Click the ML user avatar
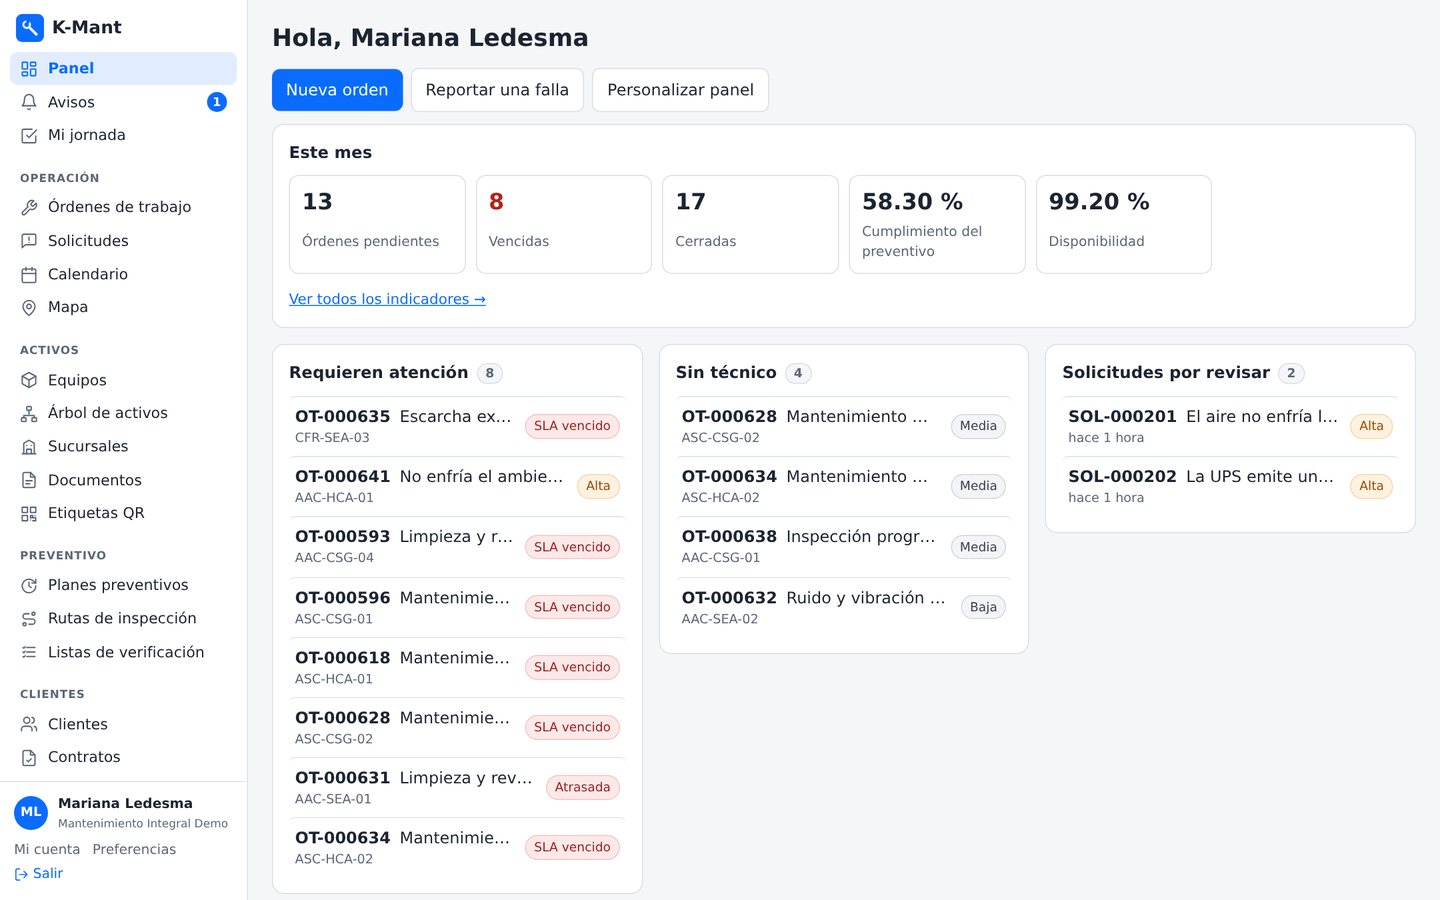The width and height of the screenshot is (1440, 900). [x=31, y=812]
